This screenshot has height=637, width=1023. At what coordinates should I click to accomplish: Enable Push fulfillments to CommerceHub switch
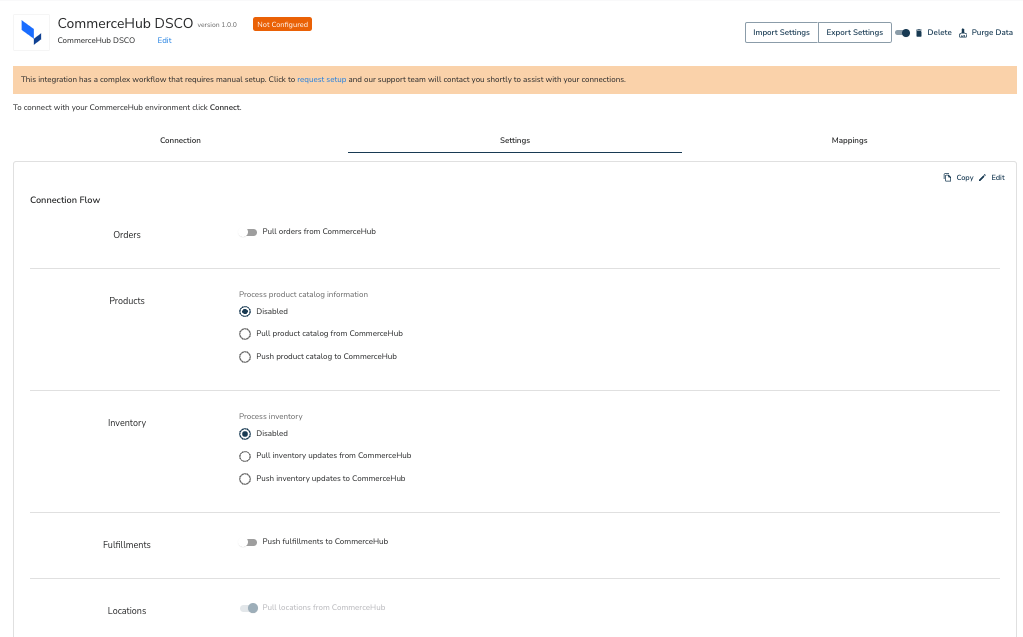point(248,542)
